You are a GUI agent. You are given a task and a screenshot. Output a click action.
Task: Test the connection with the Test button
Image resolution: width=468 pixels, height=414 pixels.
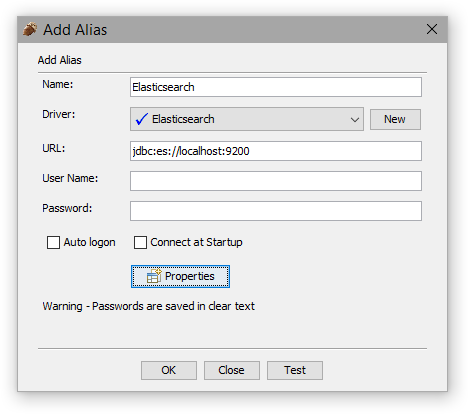point(295,370)
